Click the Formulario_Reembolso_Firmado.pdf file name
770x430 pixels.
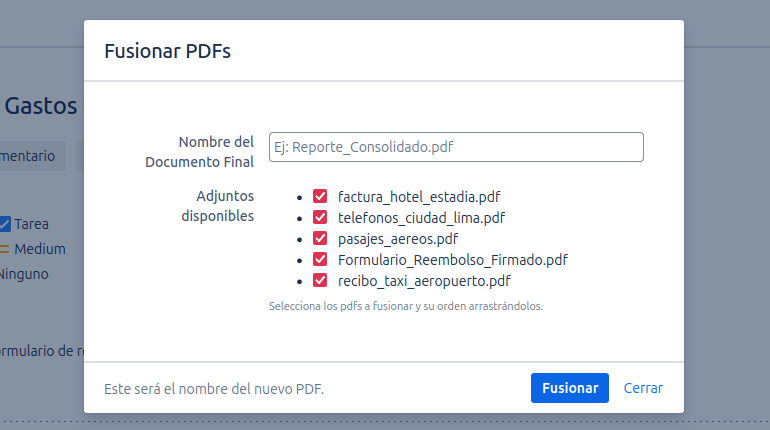coord(453,260)
